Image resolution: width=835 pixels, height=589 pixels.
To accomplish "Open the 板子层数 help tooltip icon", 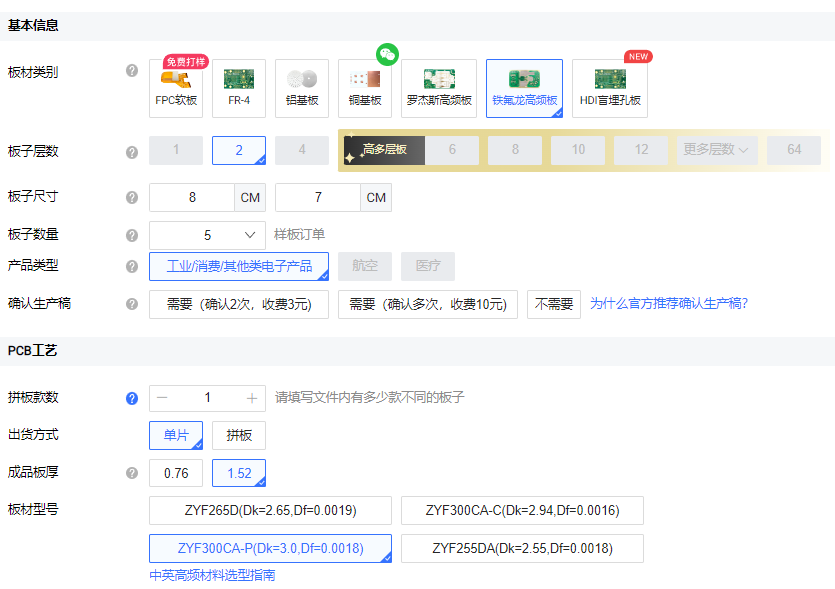I will [131, 150].
